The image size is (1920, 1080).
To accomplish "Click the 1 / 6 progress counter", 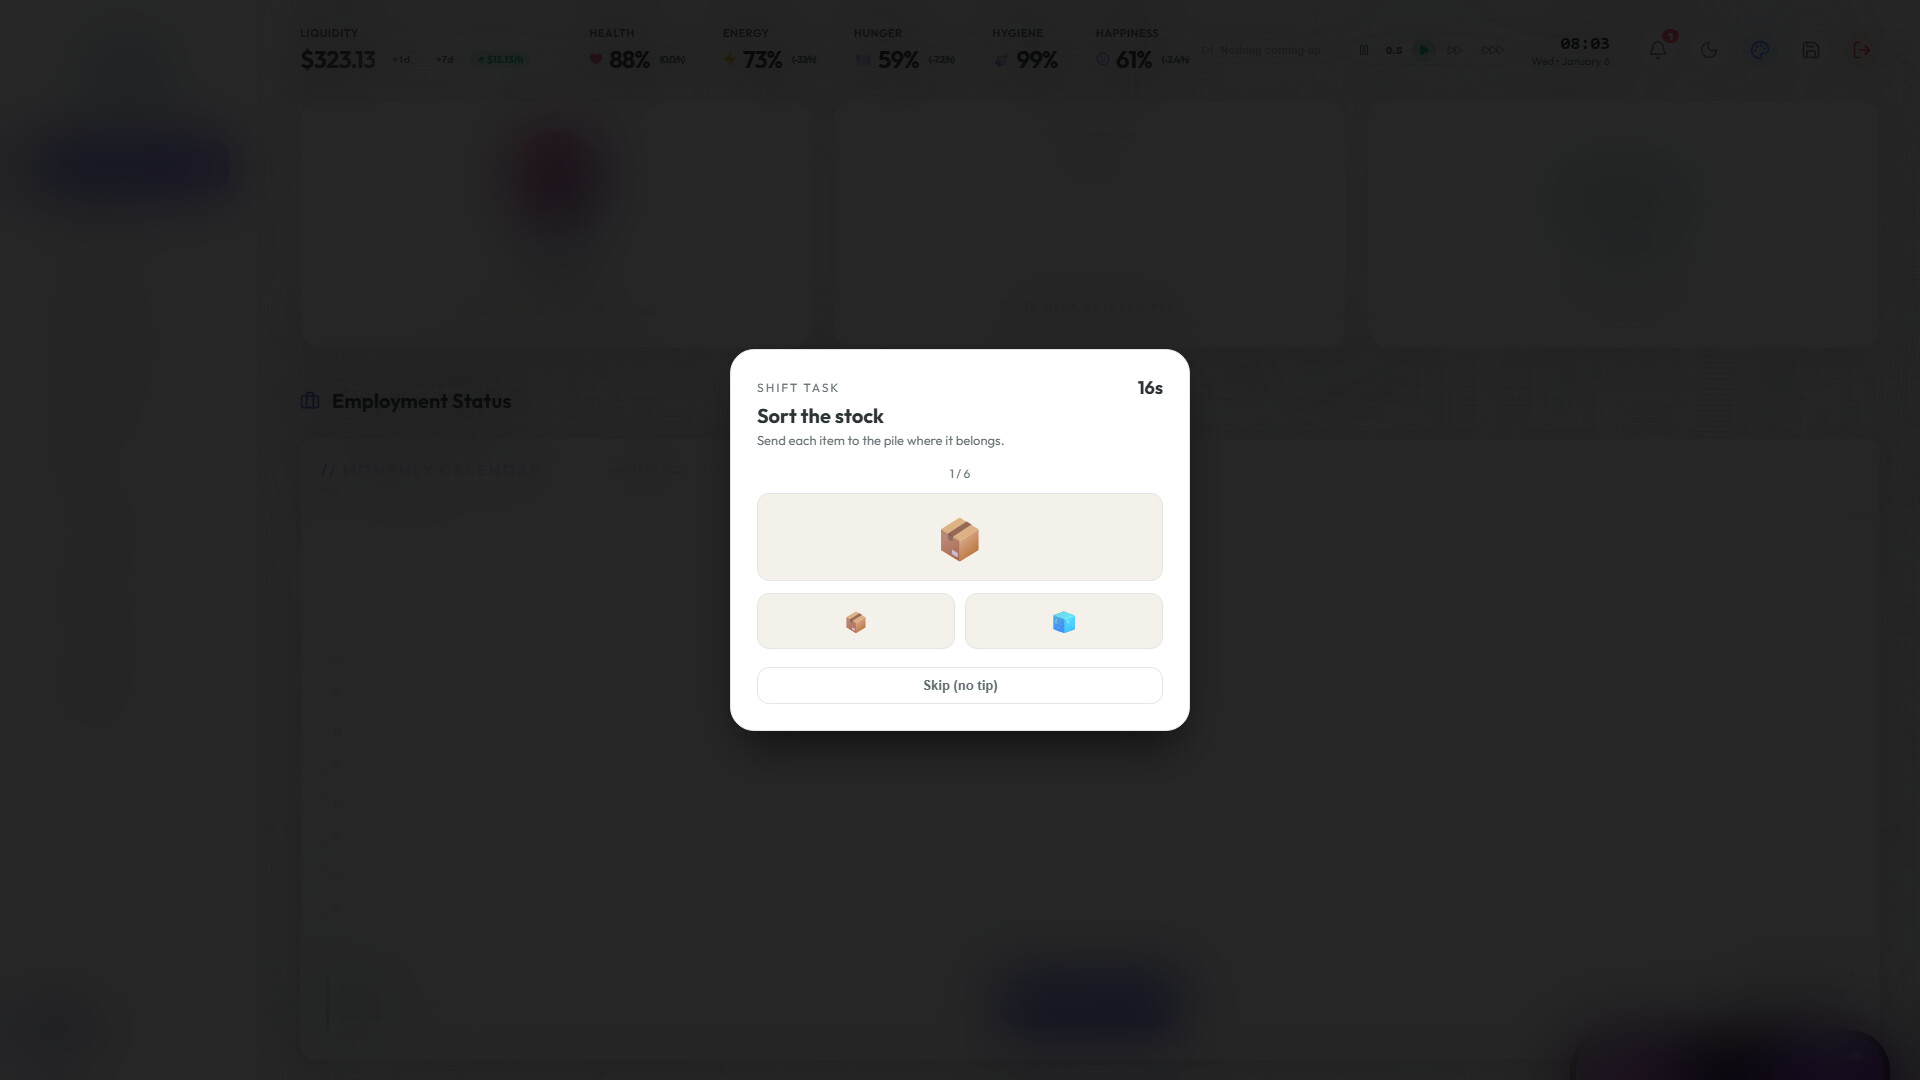I will pos(959,474).
